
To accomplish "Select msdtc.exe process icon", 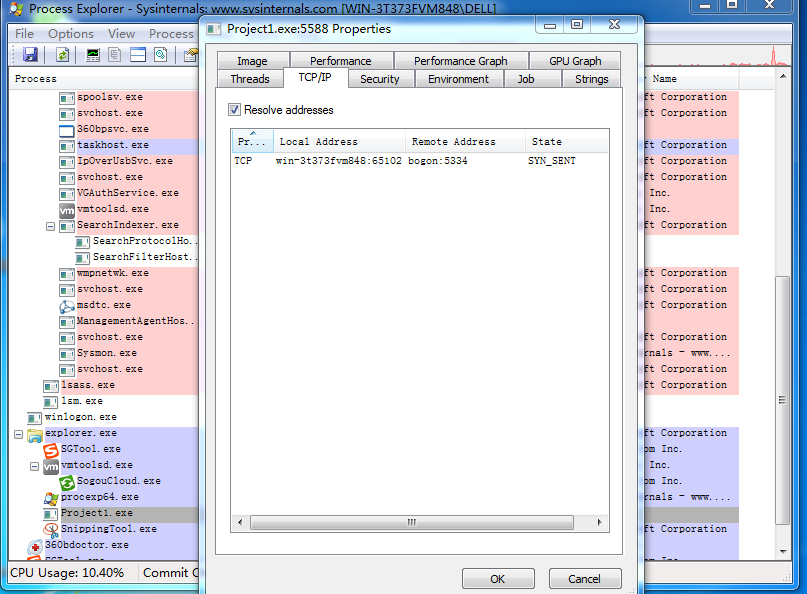I will pyautogui.click(x=67, y=306).
